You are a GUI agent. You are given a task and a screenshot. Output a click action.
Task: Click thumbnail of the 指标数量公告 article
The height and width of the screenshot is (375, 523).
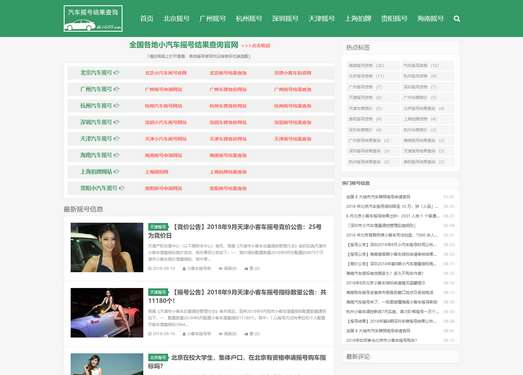pyautogui.click(x=107, y=313)
